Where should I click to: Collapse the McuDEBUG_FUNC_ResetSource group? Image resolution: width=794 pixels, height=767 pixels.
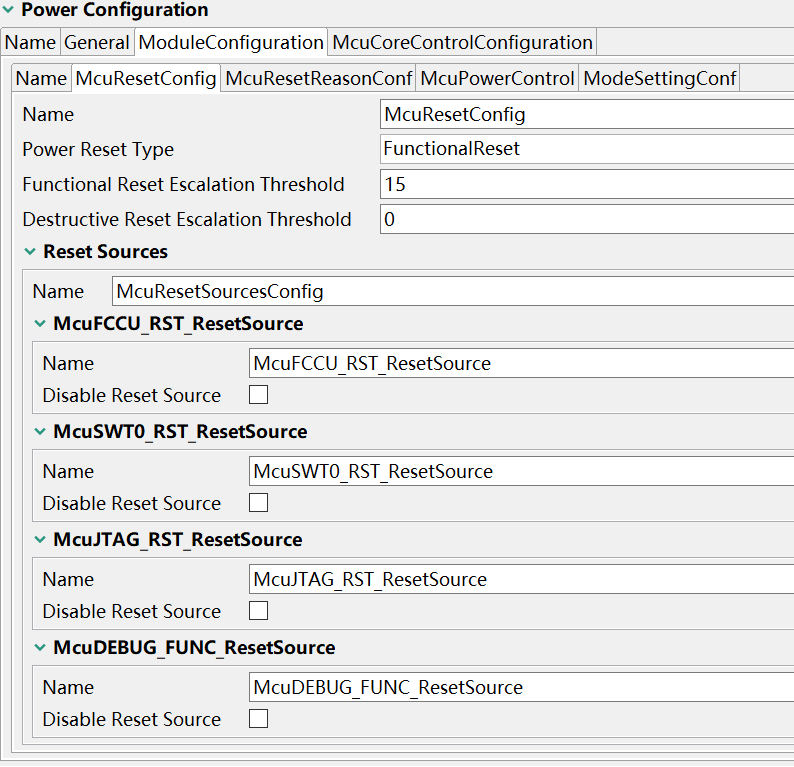[x=41, y=648]
